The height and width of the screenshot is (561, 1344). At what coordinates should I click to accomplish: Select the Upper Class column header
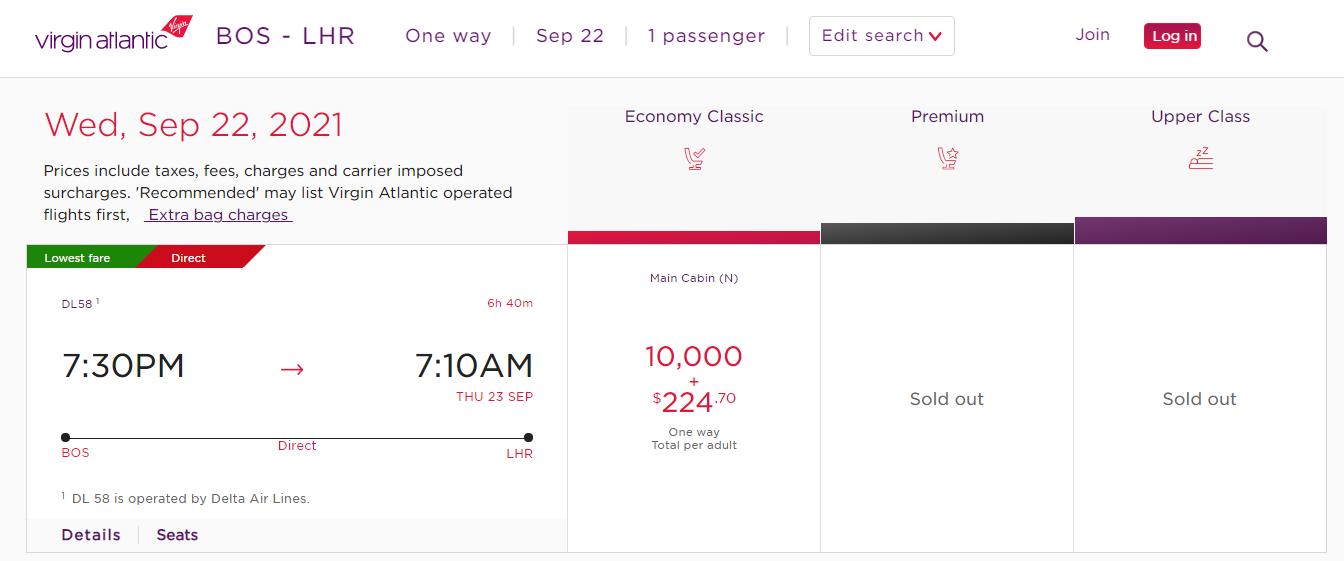click(1200, 117)
